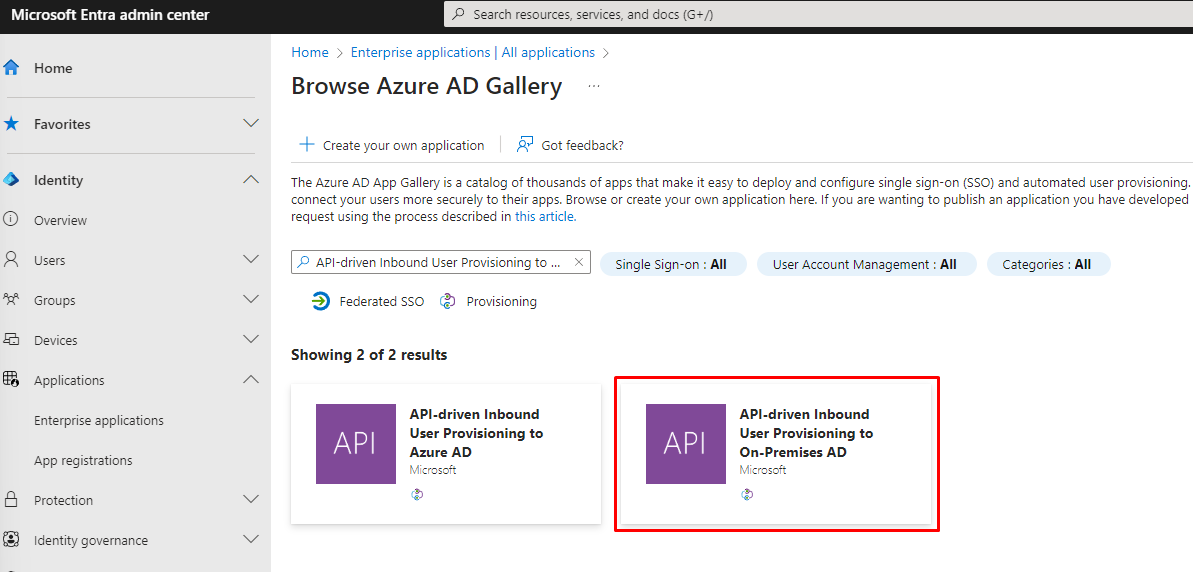Image resolution: width=1193 pixels, height=572 pixels.
Task: Click the Identity diamond icon
Action: 12,180
